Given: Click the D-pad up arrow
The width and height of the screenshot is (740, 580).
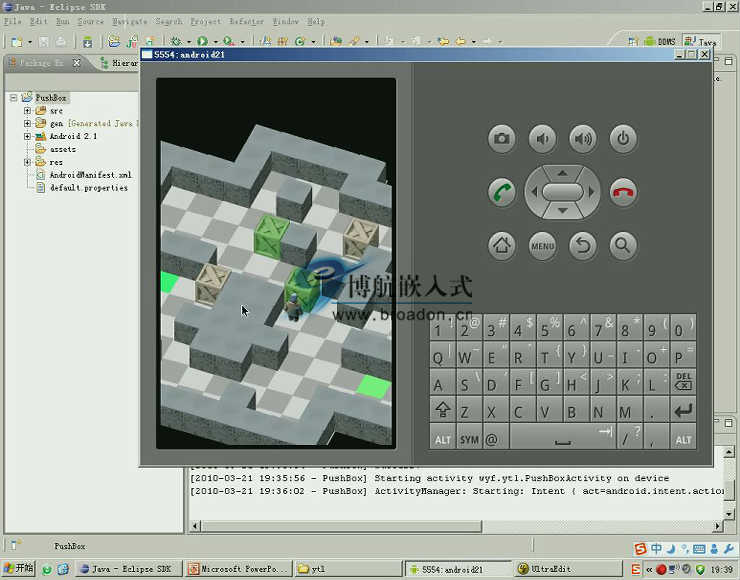Looking at the screenshot, I should point(562,173).
